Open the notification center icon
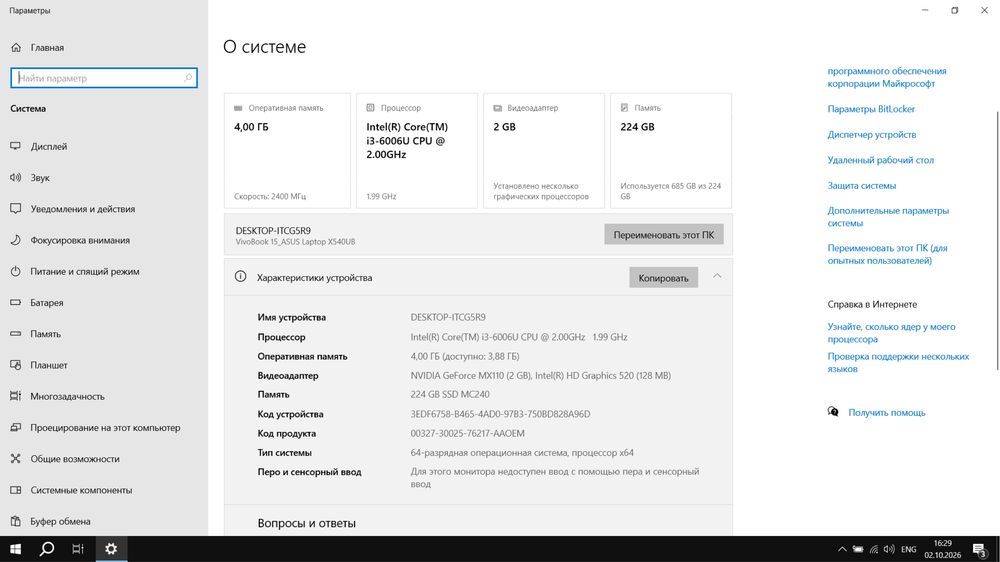This screenshot has width=1000, height=562. point(980,549)
